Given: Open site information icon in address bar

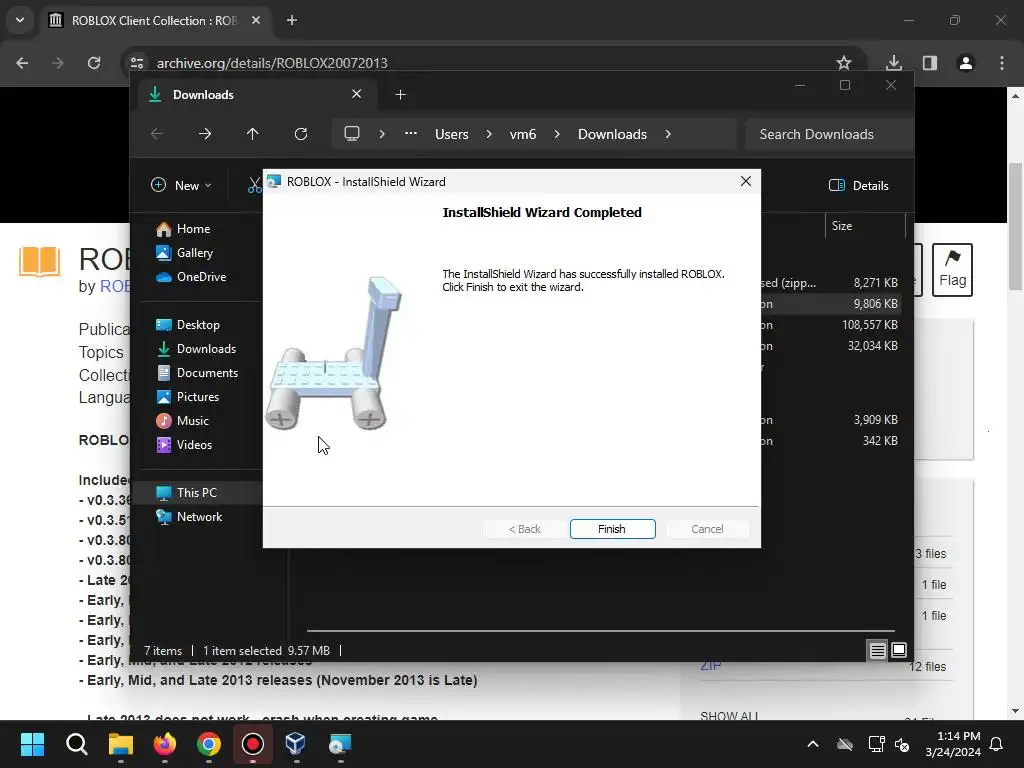Looking at the screenshot, I should point(137,63).
